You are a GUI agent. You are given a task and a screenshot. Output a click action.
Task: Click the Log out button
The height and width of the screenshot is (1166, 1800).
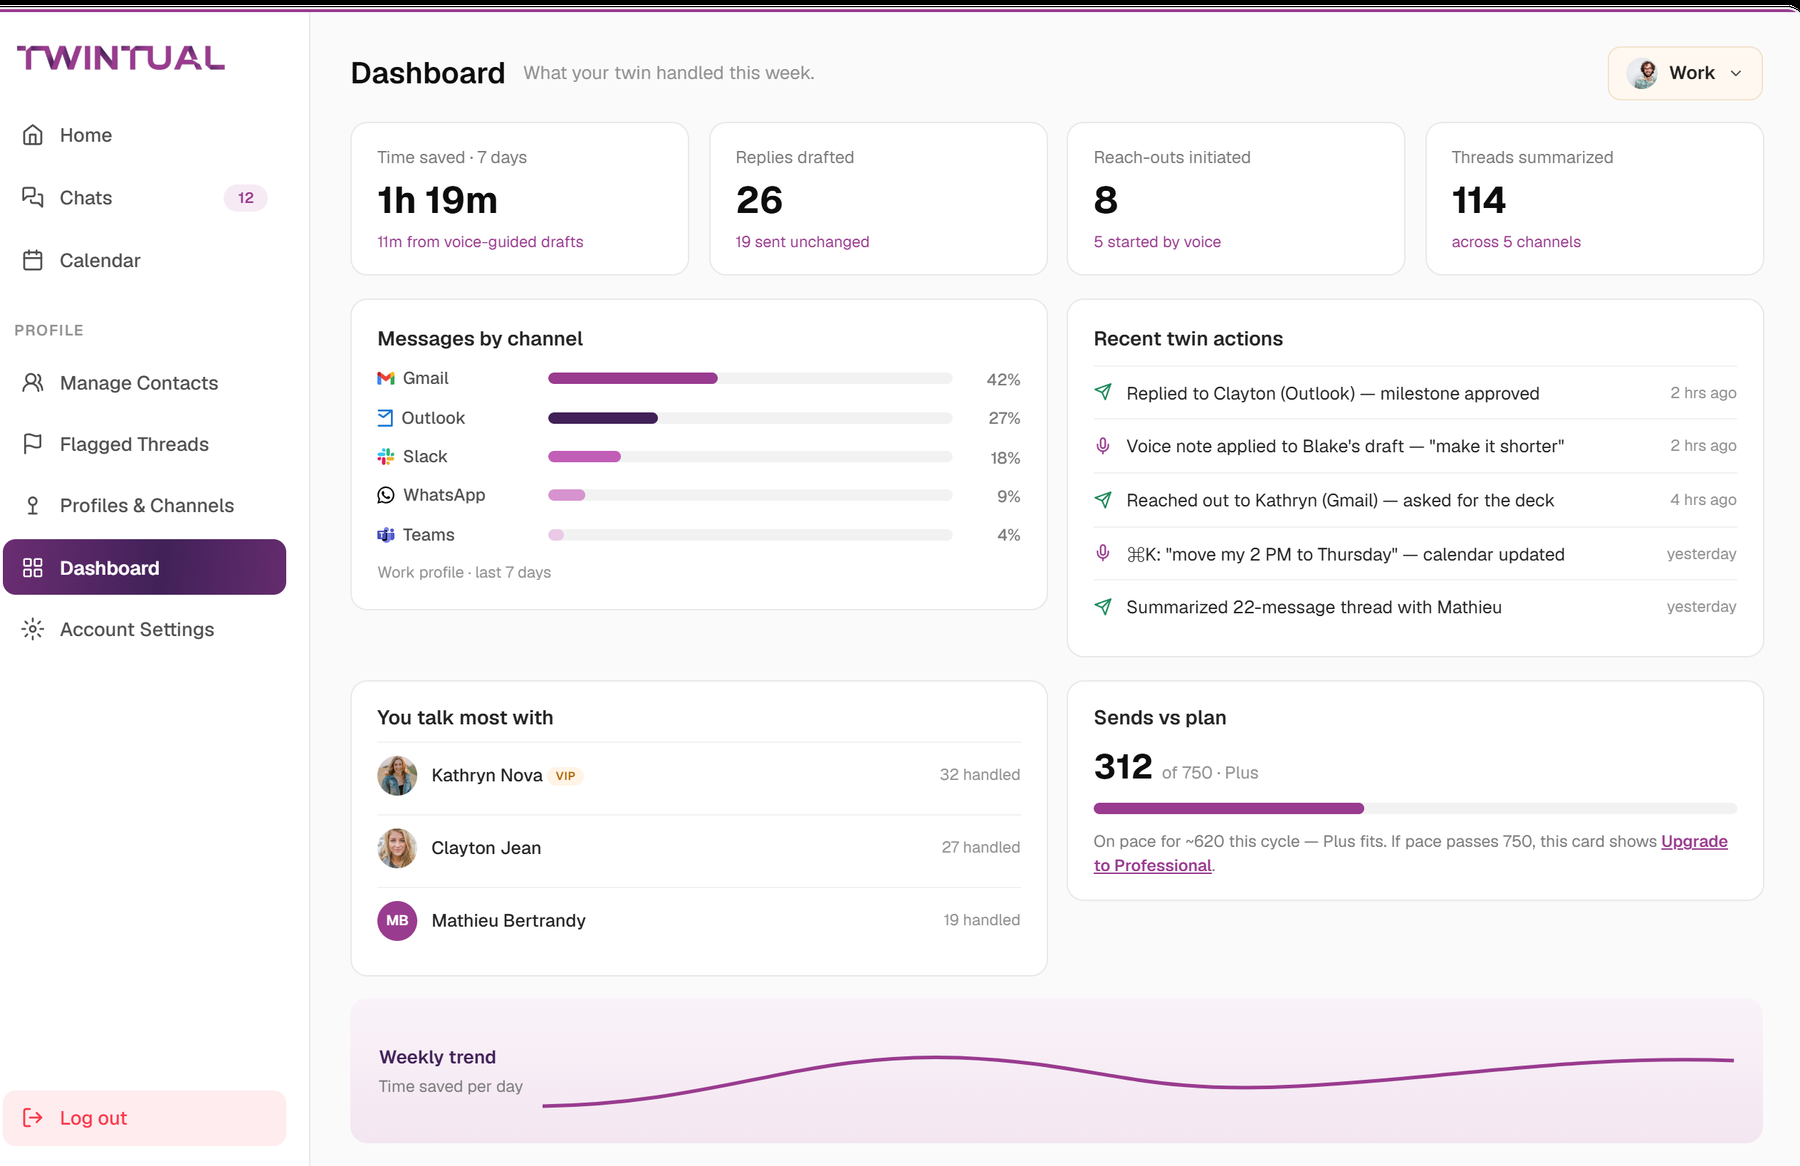point(145,1118)
